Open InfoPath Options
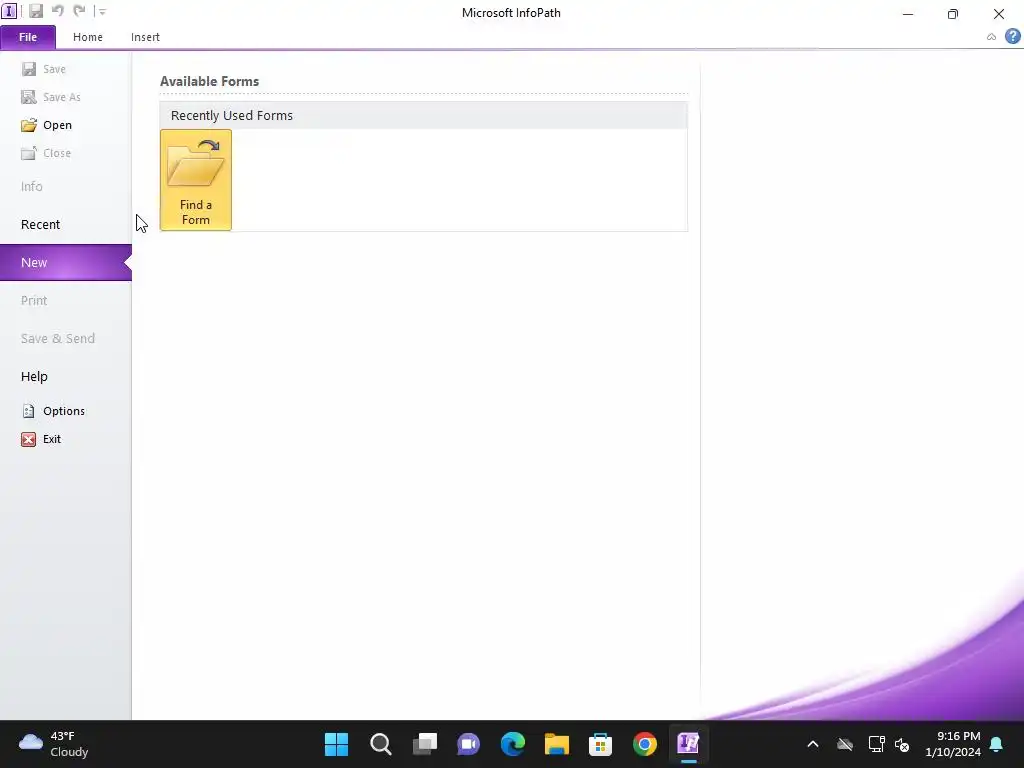This screenshot has height=768, width=1024. pyautogui.click(x=53, y=411)
